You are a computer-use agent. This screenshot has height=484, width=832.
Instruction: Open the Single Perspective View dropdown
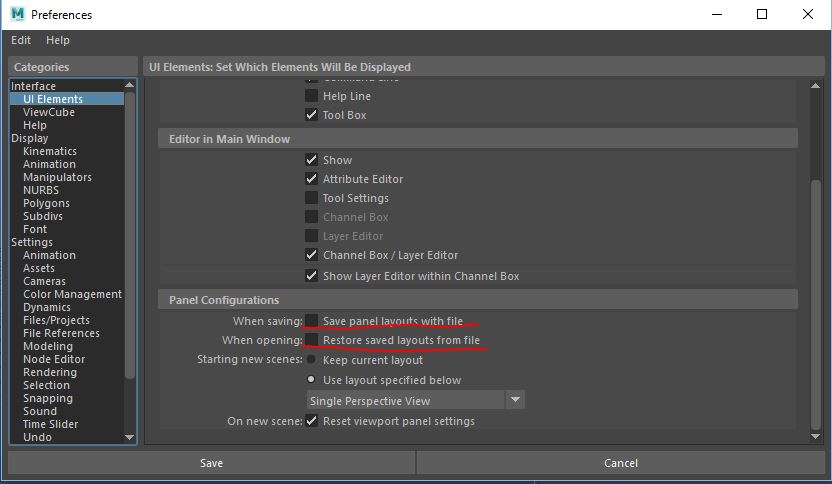(415, 400)
